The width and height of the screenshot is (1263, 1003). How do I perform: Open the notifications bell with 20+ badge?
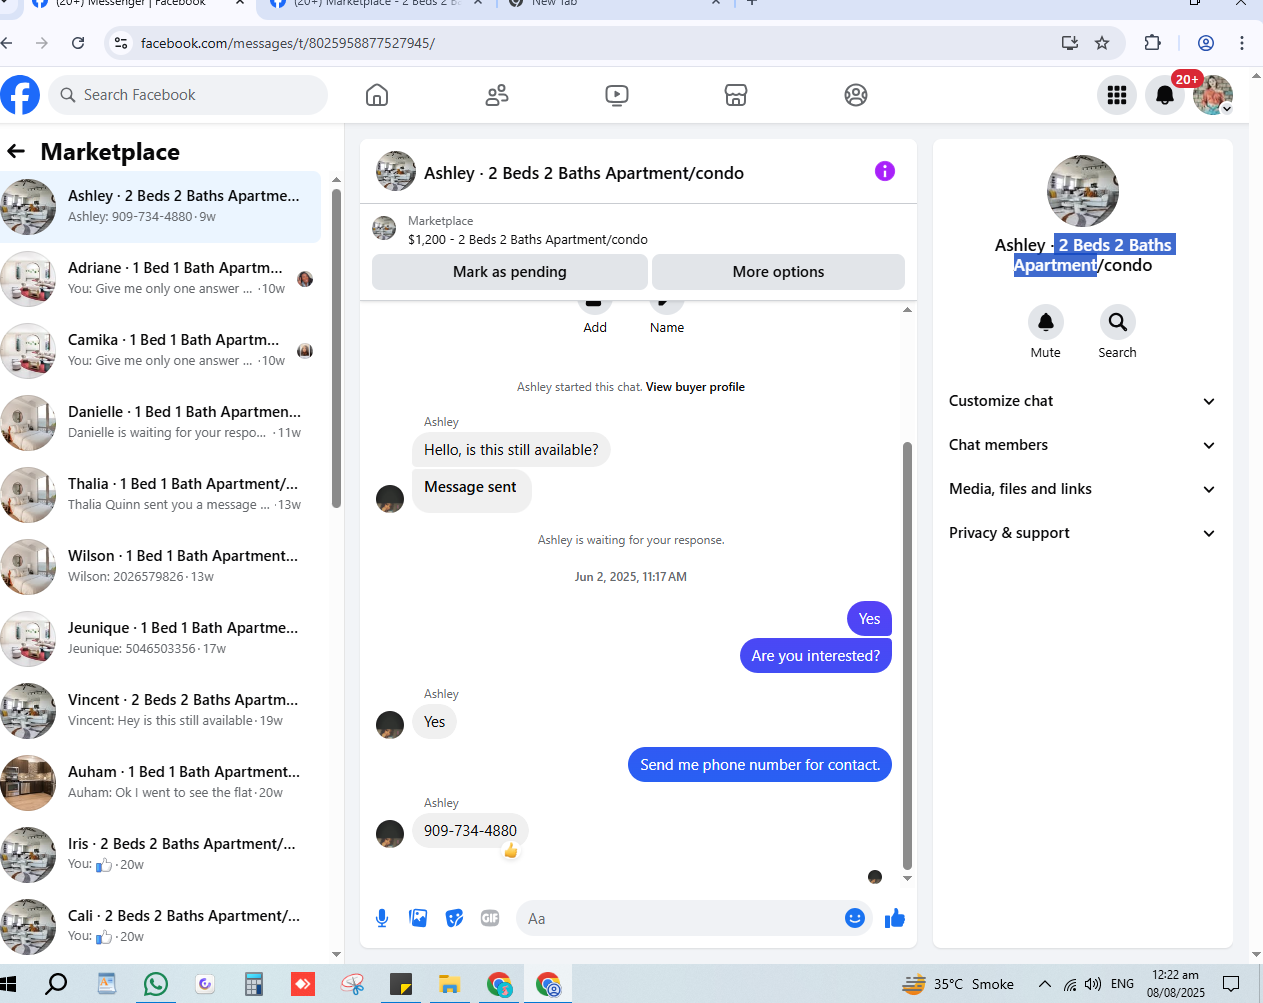[1165, 95]
